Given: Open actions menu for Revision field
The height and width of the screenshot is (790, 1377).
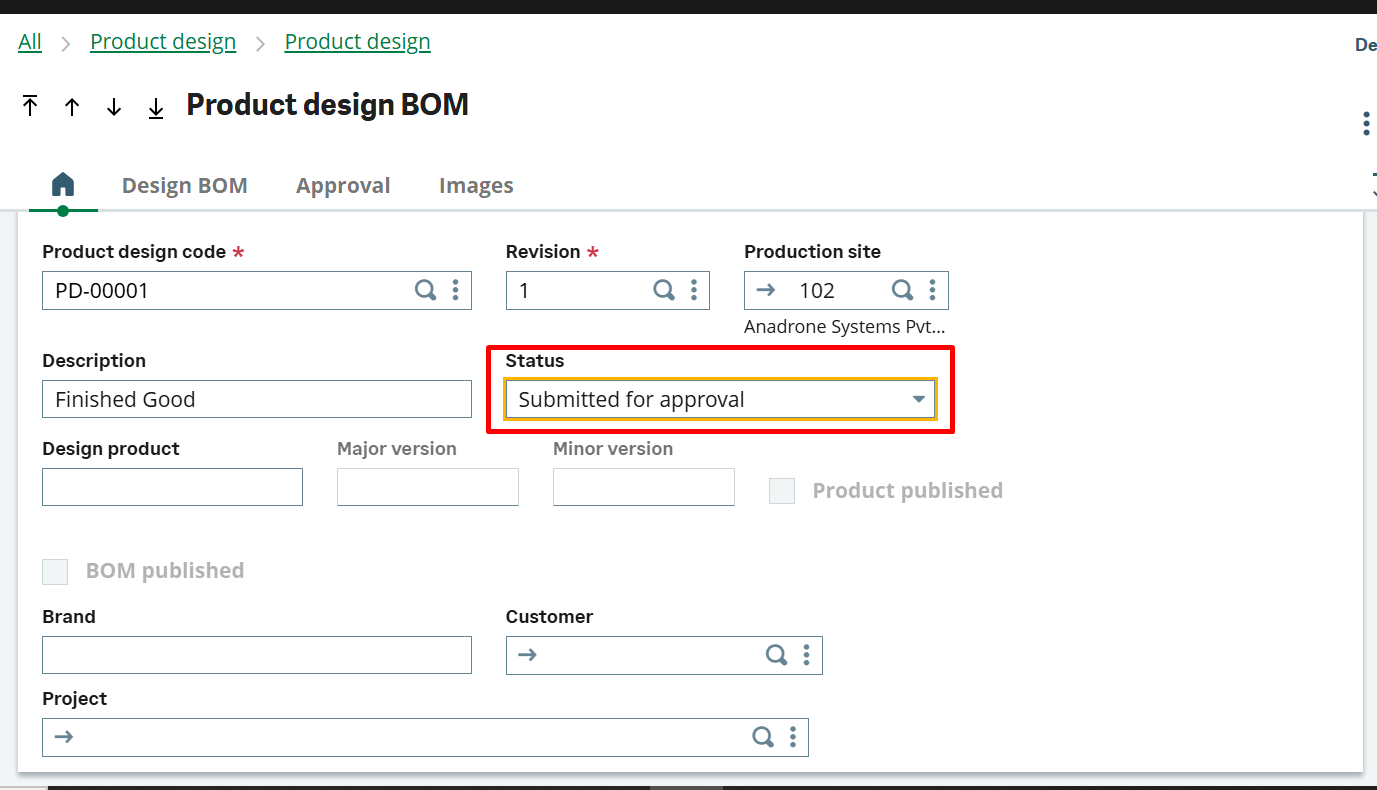Looking at the screenshot, I should coord(694,290).
